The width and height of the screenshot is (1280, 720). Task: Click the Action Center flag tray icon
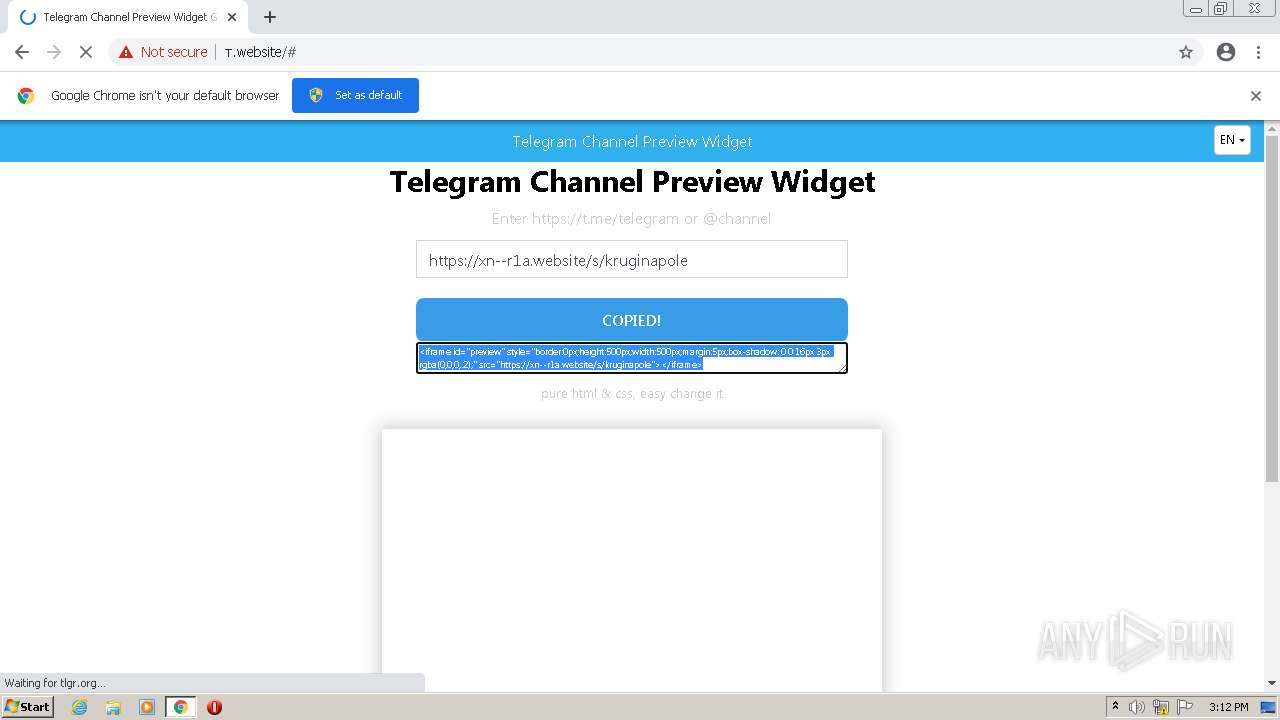(x=1183, y=707)
